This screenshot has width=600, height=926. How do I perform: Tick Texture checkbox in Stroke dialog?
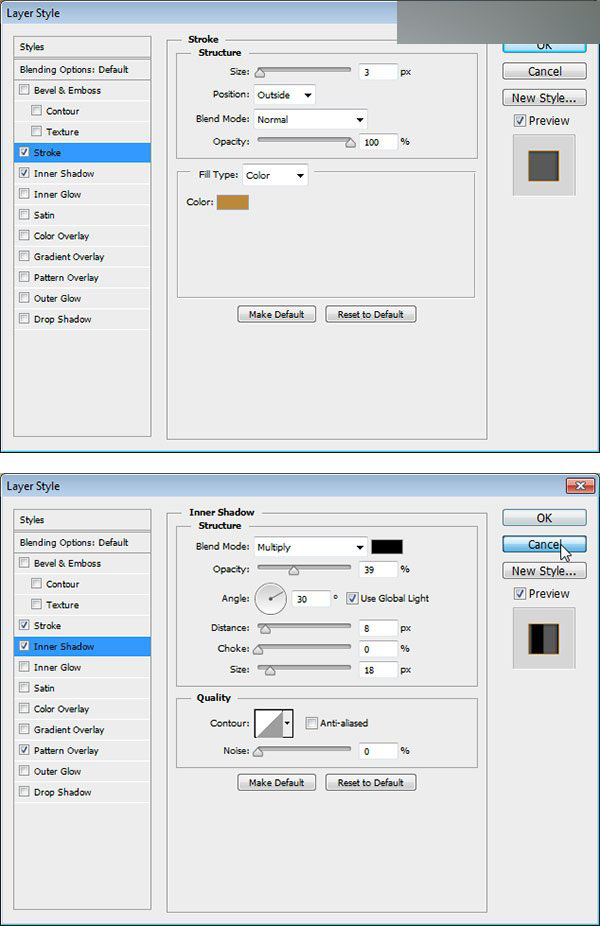coord(37,131)
